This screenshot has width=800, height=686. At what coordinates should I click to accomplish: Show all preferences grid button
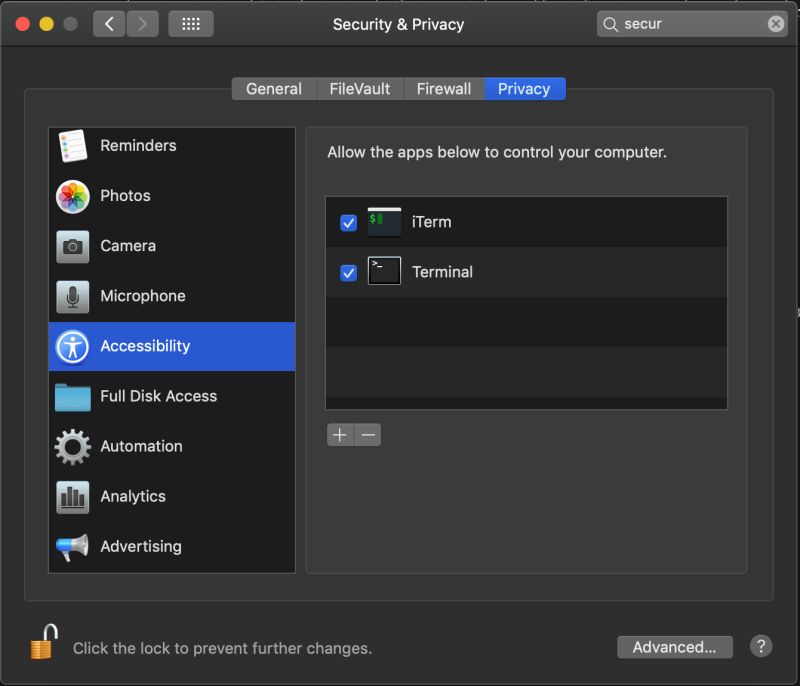point(191,24)
